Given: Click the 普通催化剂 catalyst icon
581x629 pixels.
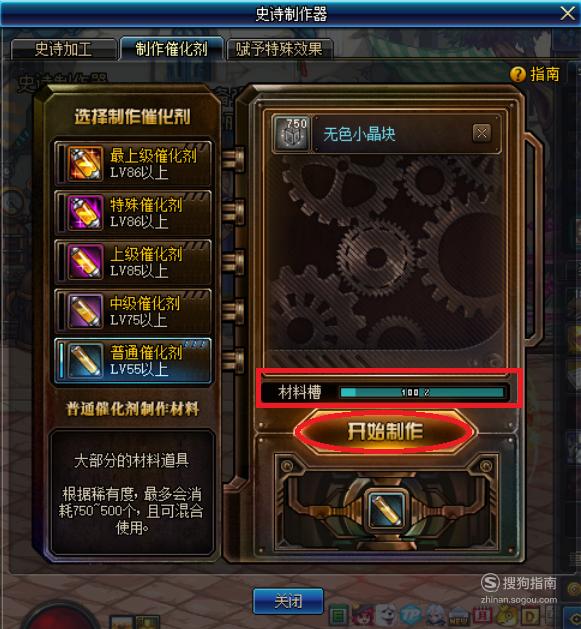Looking at the screenshot, I should click(x=84, y=361).
